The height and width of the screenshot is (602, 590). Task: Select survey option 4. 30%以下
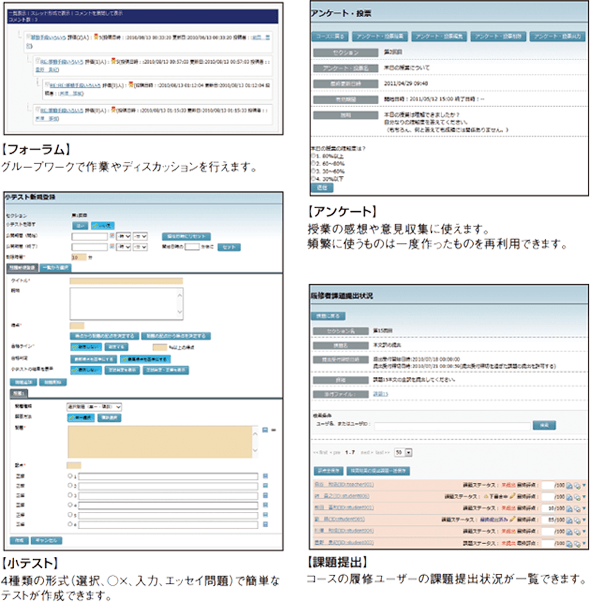click(314, 179)
